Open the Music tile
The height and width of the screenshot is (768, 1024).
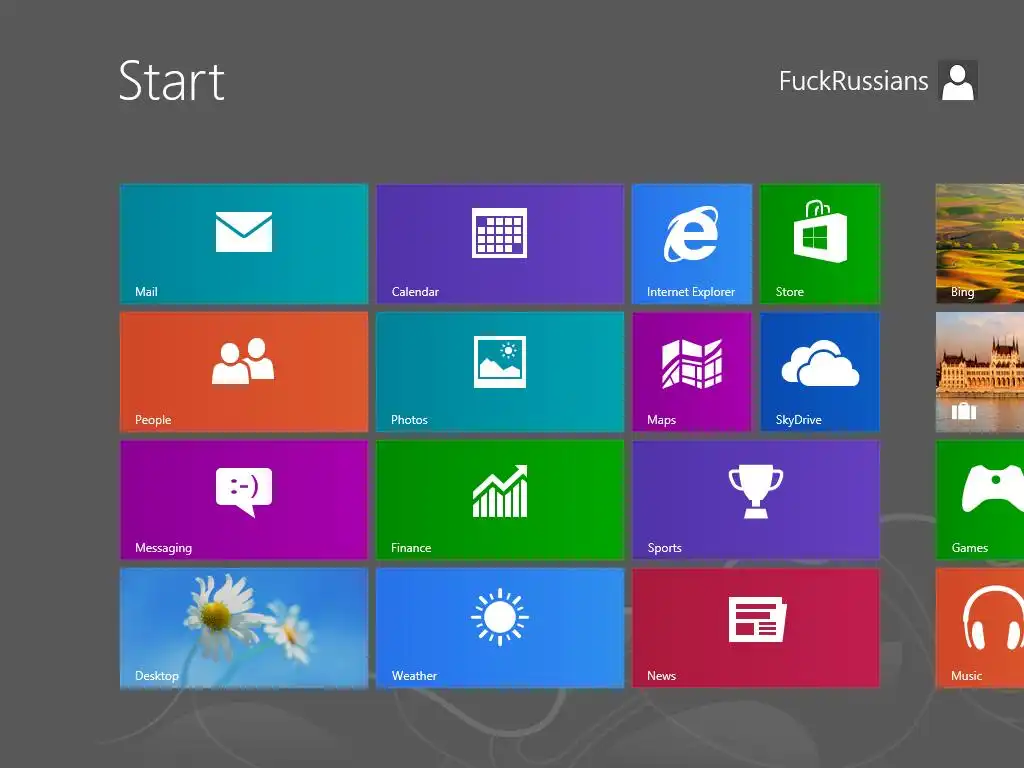(980, 628)
